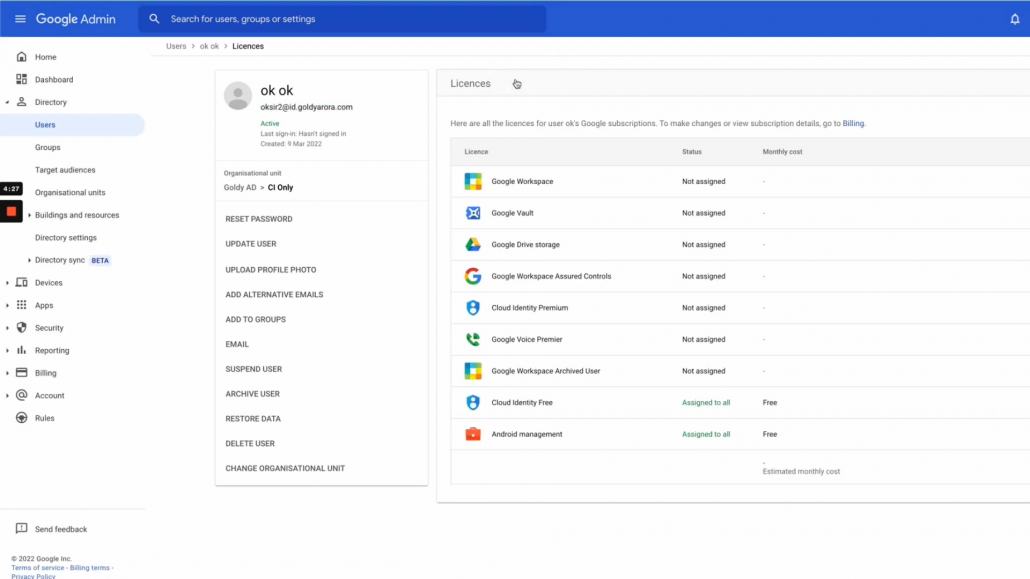Click the Dashboard icon in sidebar
1030x579 pixels.
click(x=22, y=80)
